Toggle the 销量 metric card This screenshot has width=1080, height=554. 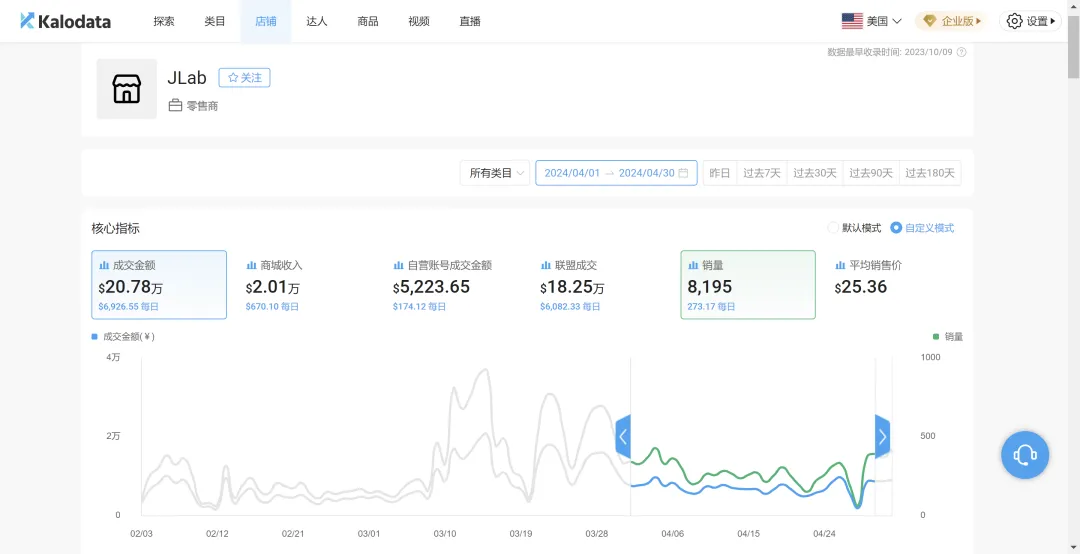tap(748, 285)
